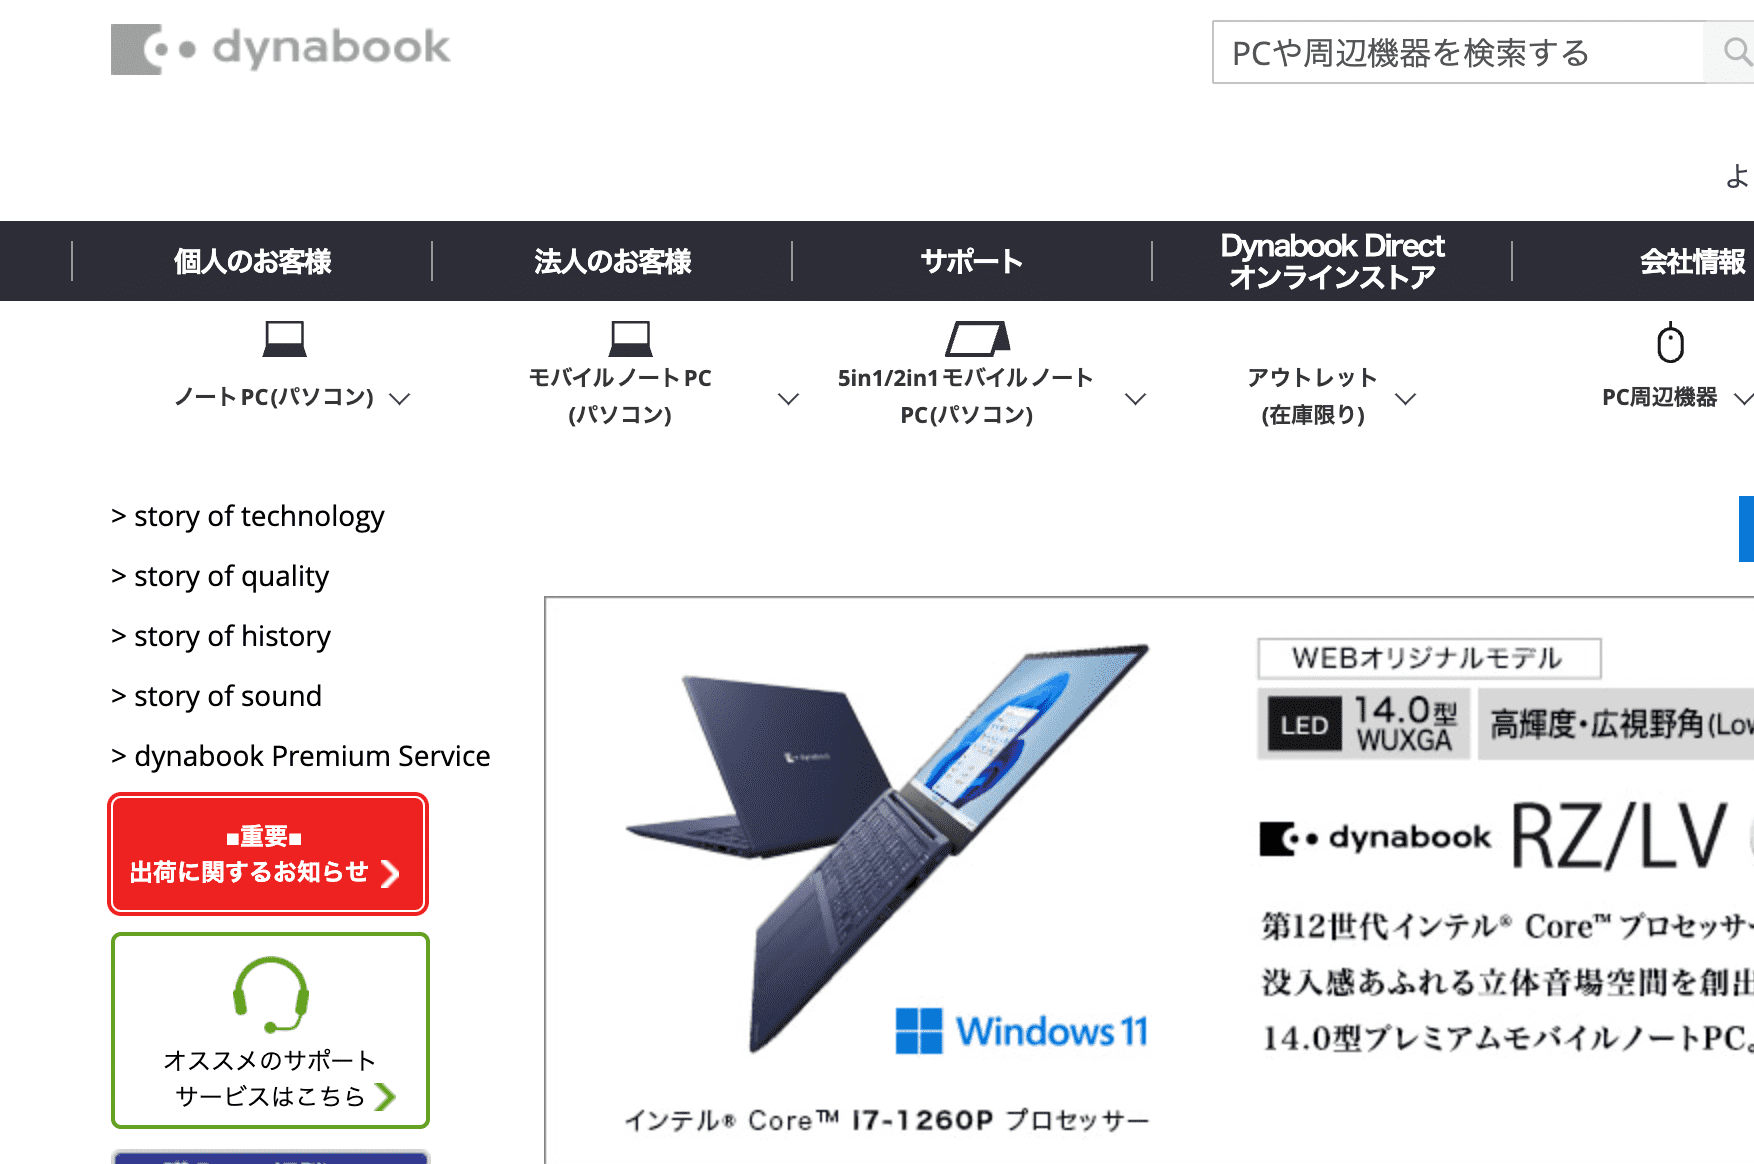Click the dynabook RZ/LV laptop banner image
The height and width of the screenshot is (1164, 1754).
1149,880
